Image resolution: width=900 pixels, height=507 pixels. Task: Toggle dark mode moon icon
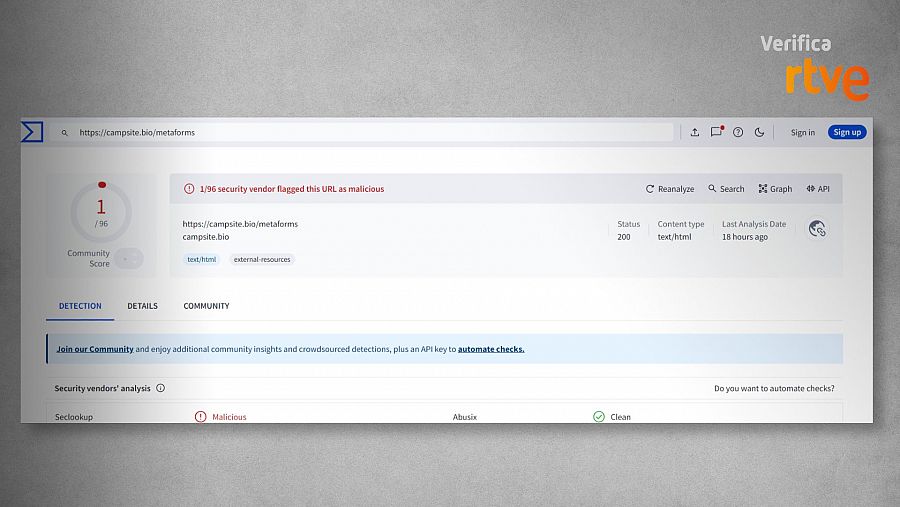[x=759, y=132]
